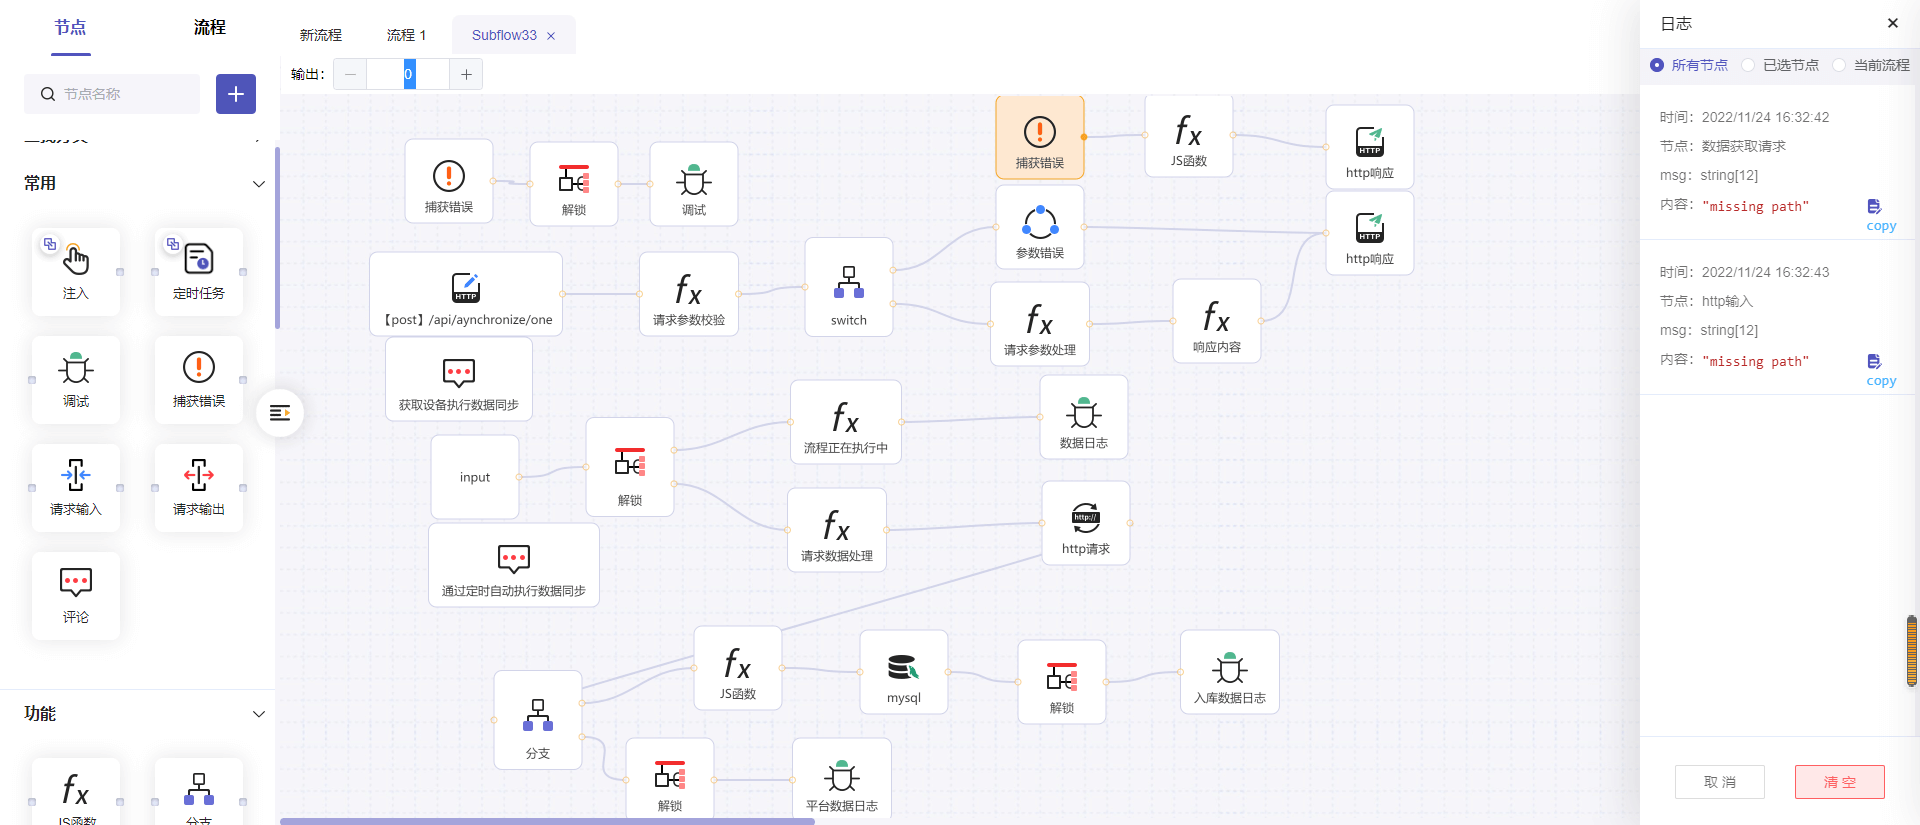
Task: Click the 数据日志 debug node
Action: point(1083,417)
